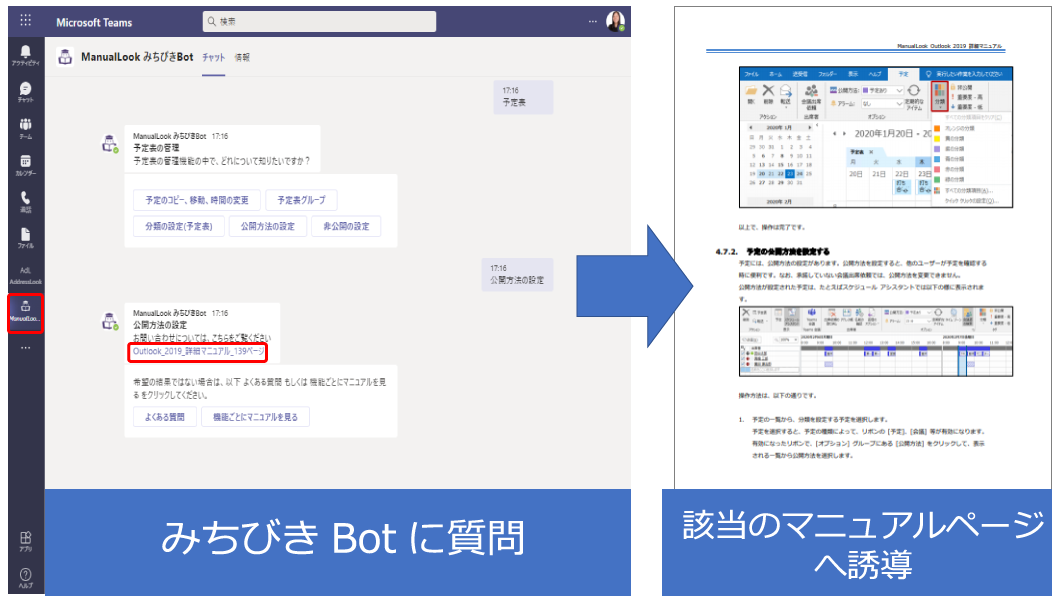Click the よくある質問 button
1060x598 pixels.
(x=163, y=417)
